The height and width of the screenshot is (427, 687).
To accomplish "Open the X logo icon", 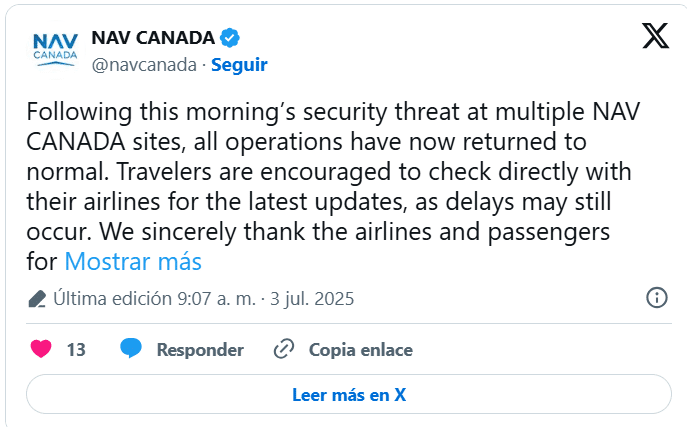I will point(655,37).
